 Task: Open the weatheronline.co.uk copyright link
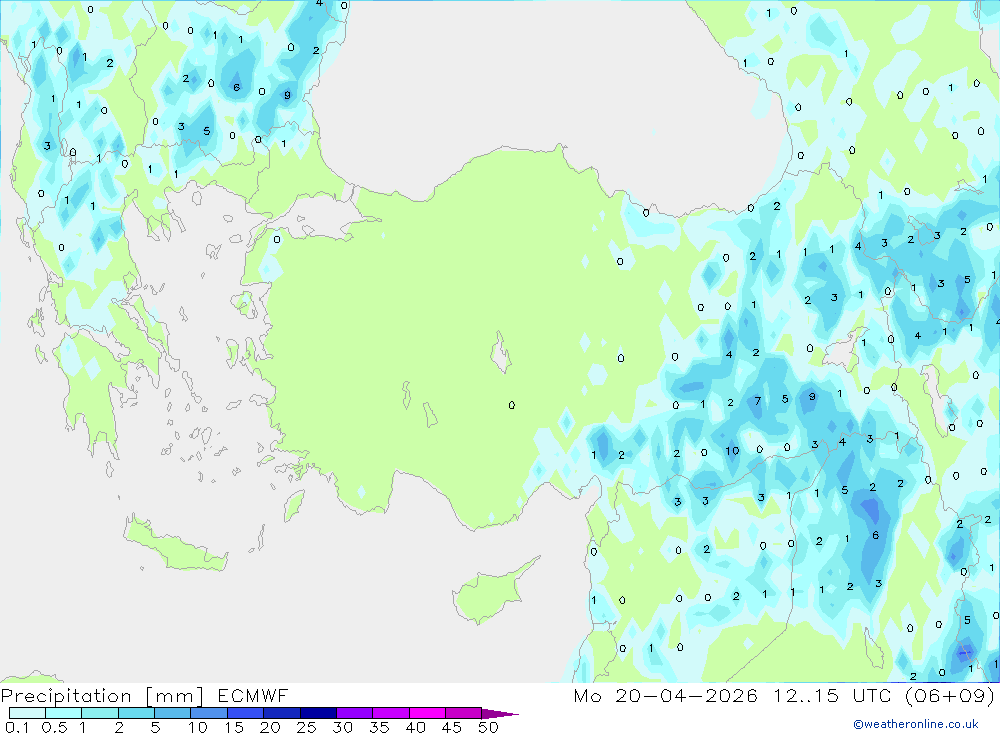(915, 724)
